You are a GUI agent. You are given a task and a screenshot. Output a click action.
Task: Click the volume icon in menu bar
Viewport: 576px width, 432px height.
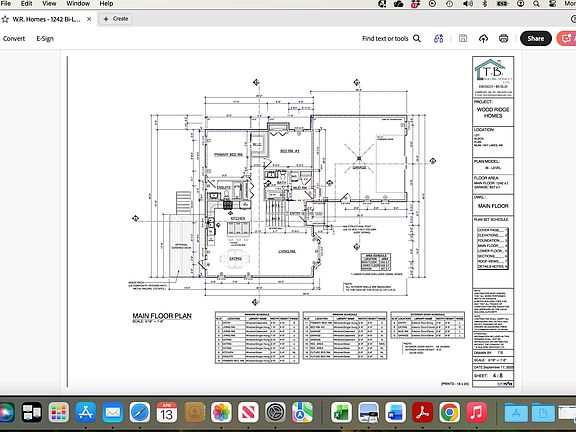[468, 3]
